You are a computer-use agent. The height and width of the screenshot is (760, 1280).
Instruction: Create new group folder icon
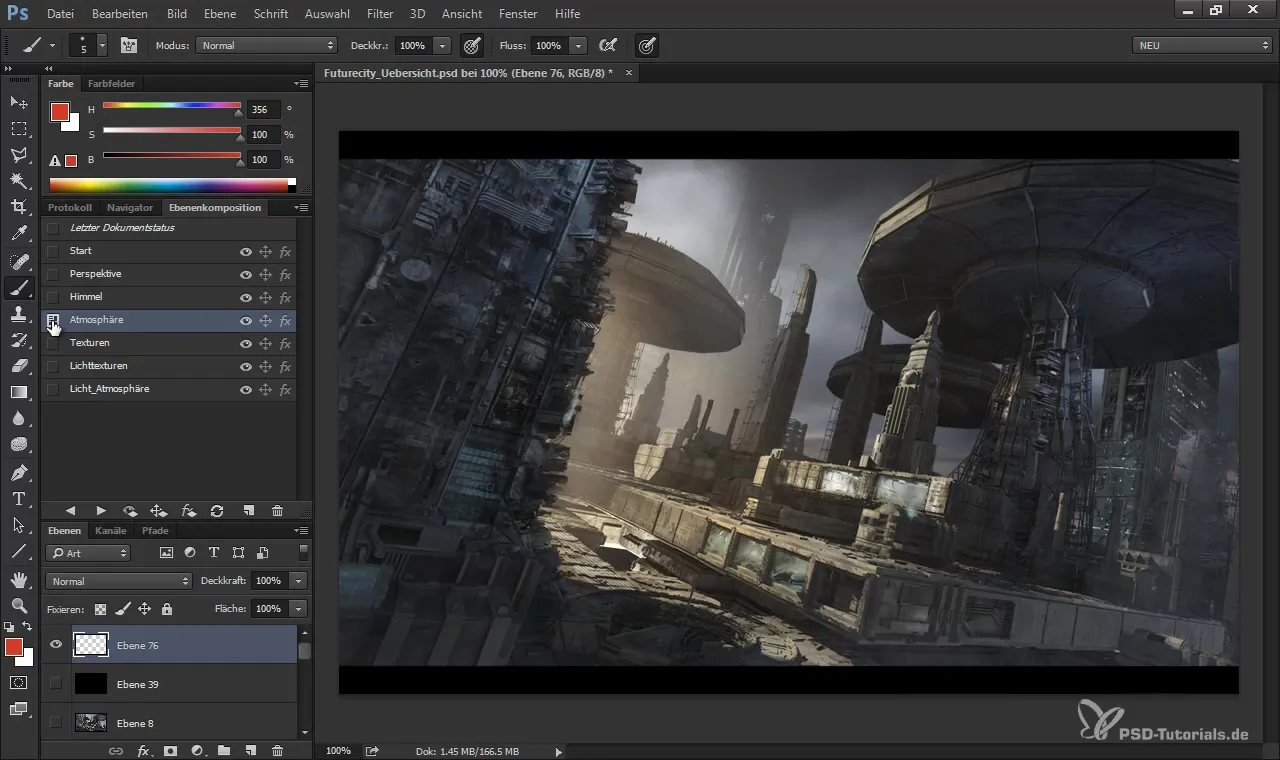(x=224, y=750)
